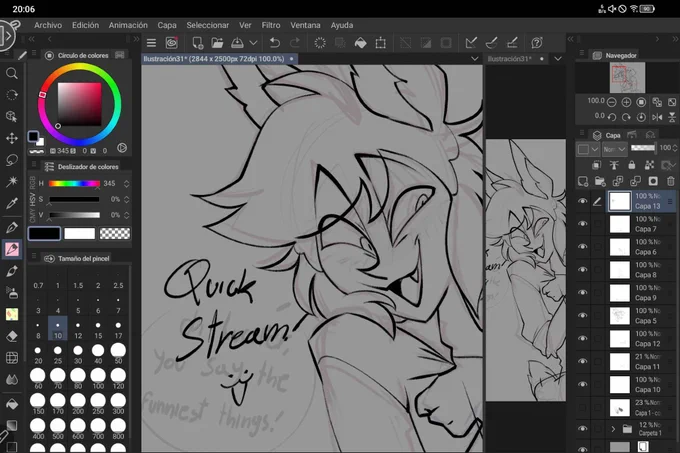The height and width of the screenshot is (453, 680).
Task: Toggle Lock transparent pixels icon
Action: (649, 165)
